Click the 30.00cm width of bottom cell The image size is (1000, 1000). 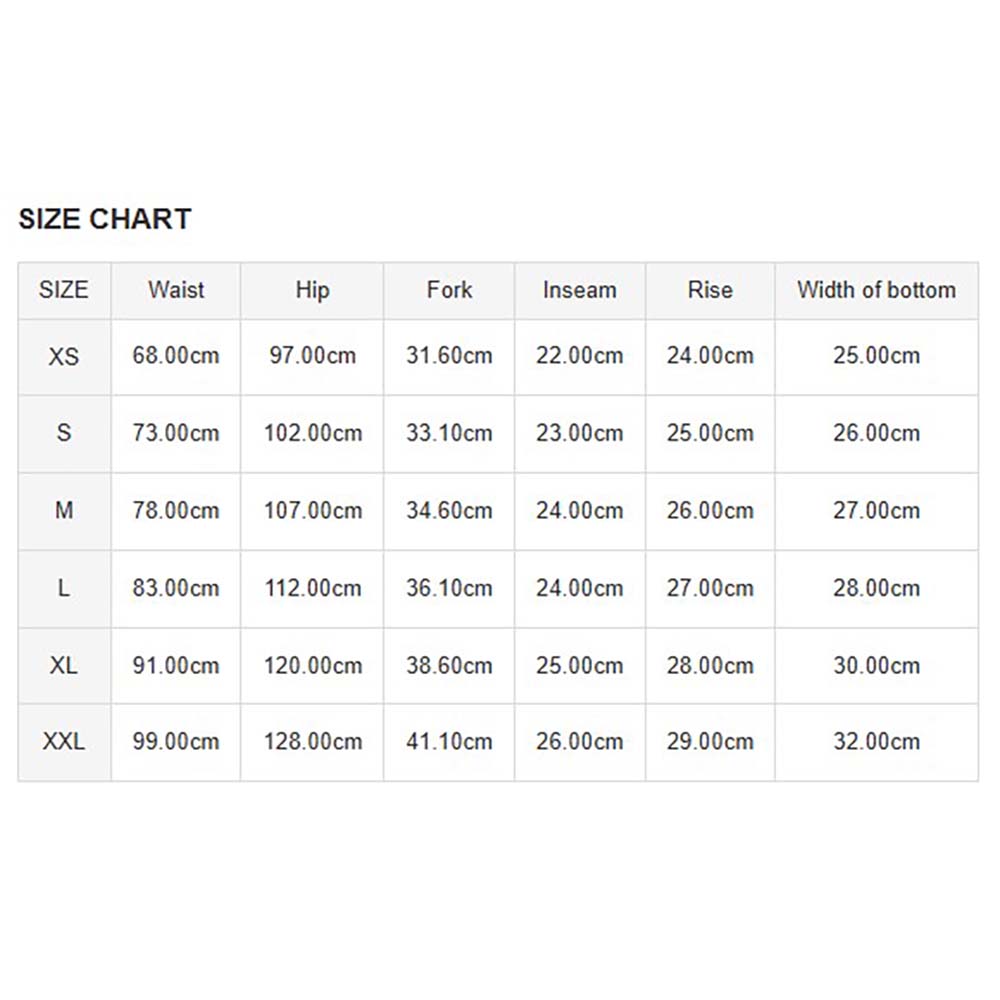876,666
